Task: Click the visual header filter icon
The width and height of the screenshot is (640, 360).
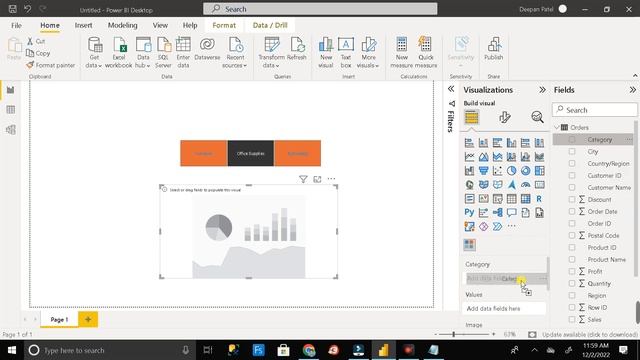Action: (303, 179)
